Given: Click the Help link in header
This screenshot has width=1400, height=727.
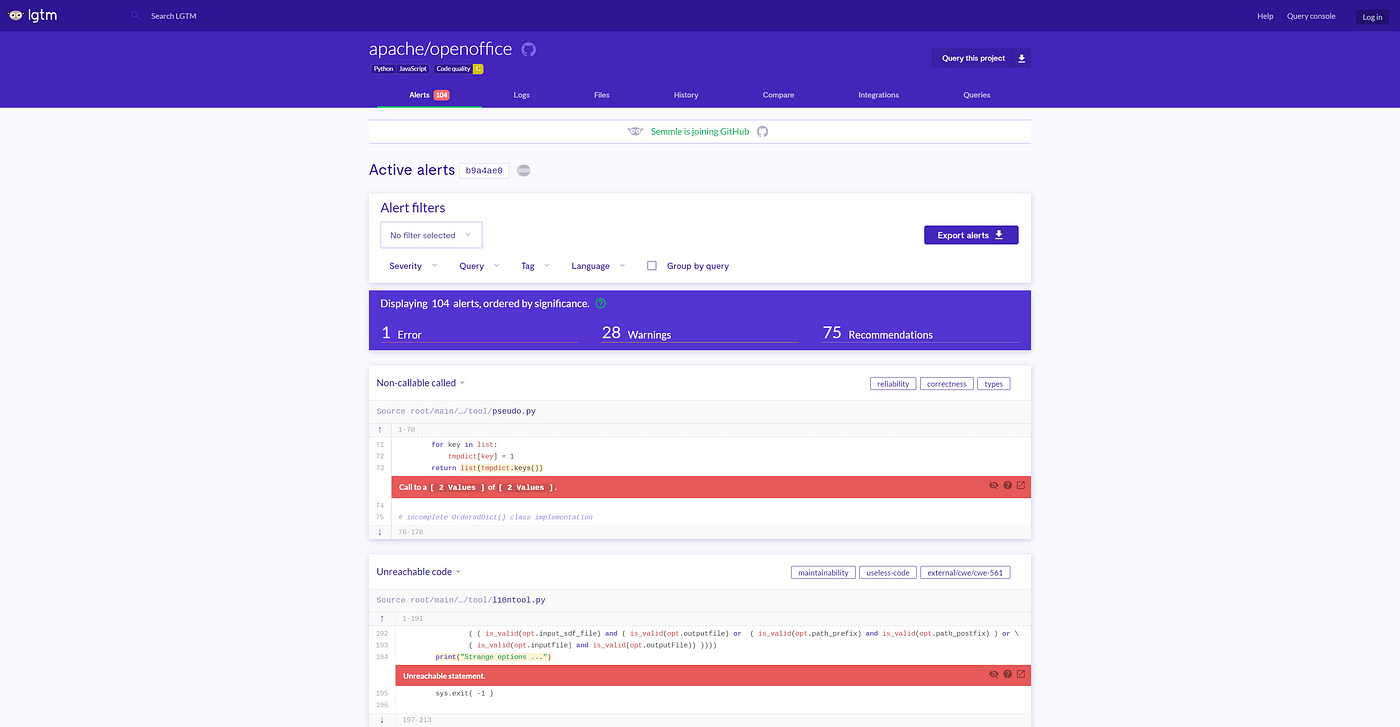Looking at the screenshot, I should [x=1265, y=16].
